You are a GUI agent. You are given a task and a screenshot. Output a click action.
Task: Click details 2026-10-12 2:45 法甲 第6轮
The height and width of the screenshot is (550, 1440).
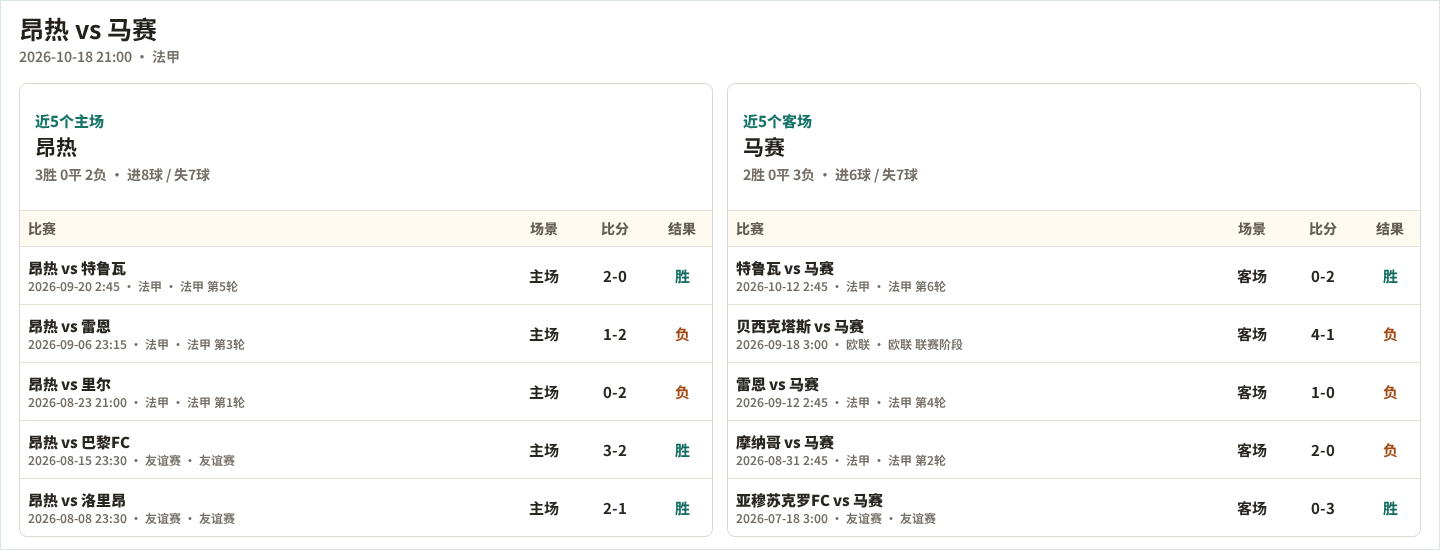point(841,287)
